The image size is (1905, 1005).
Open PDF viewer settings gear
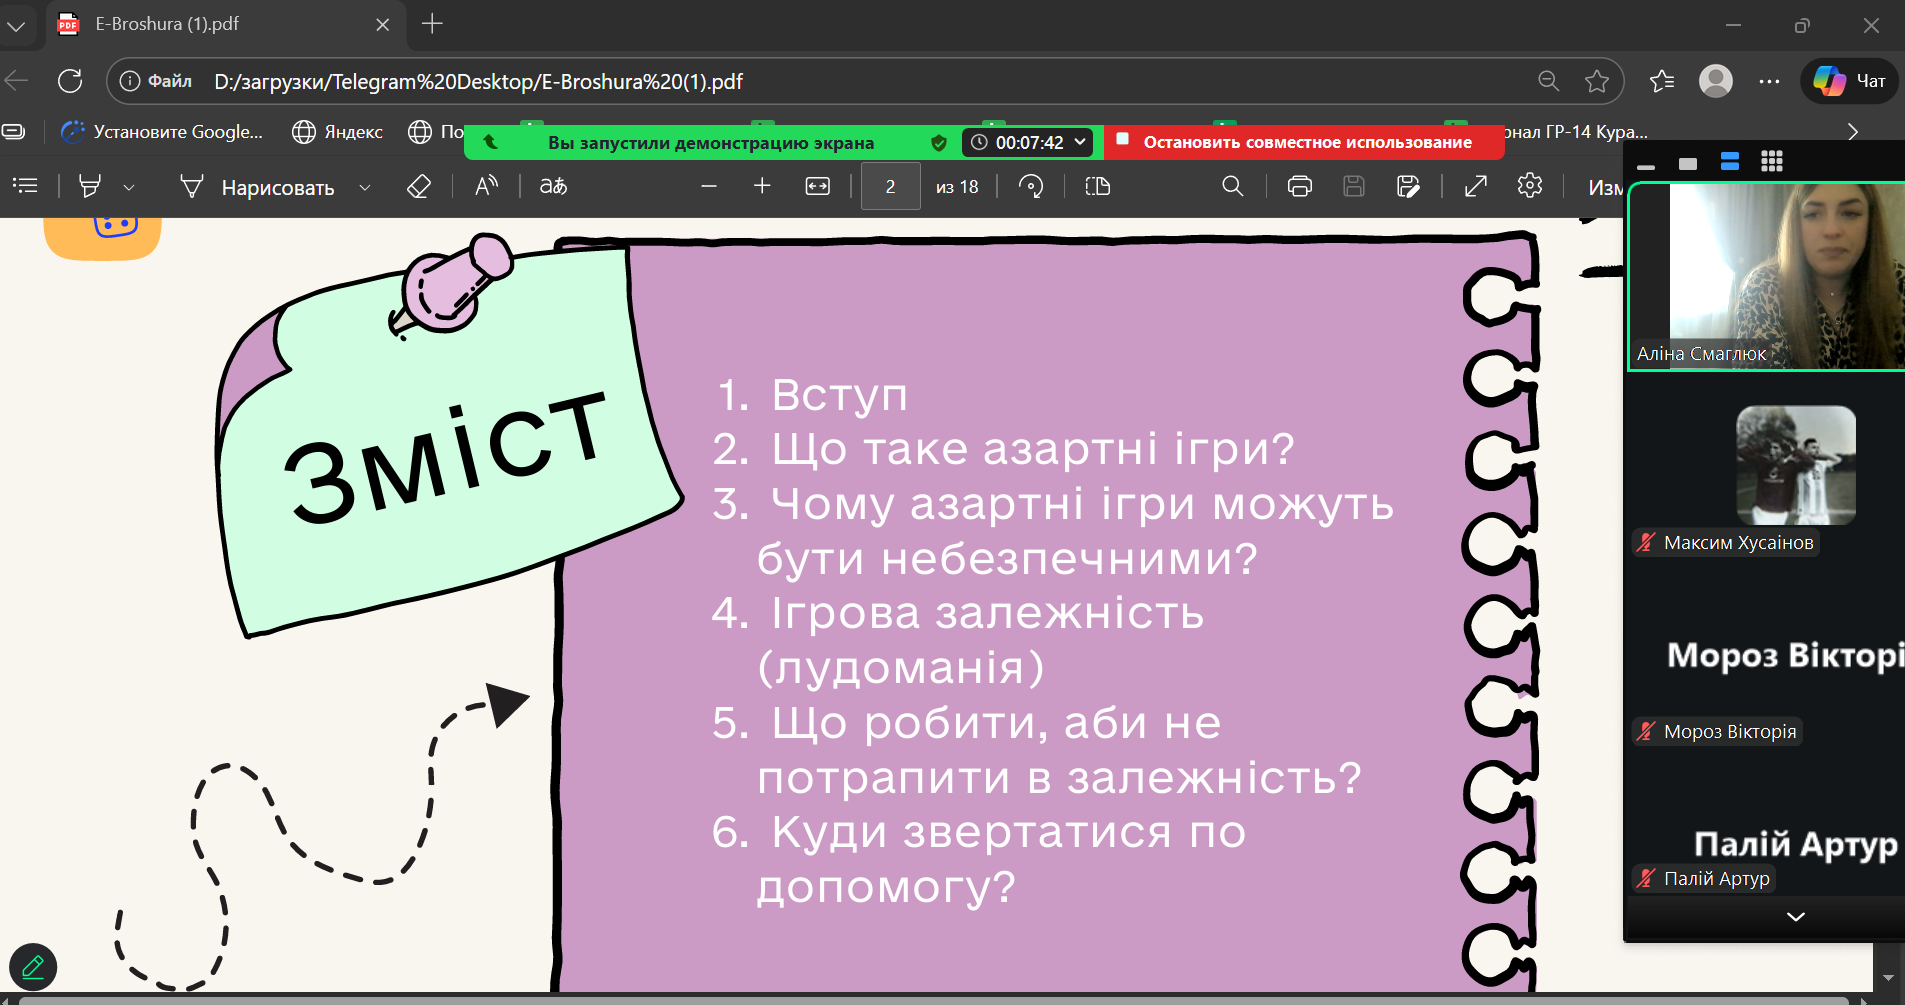(x=1530, y=186)
